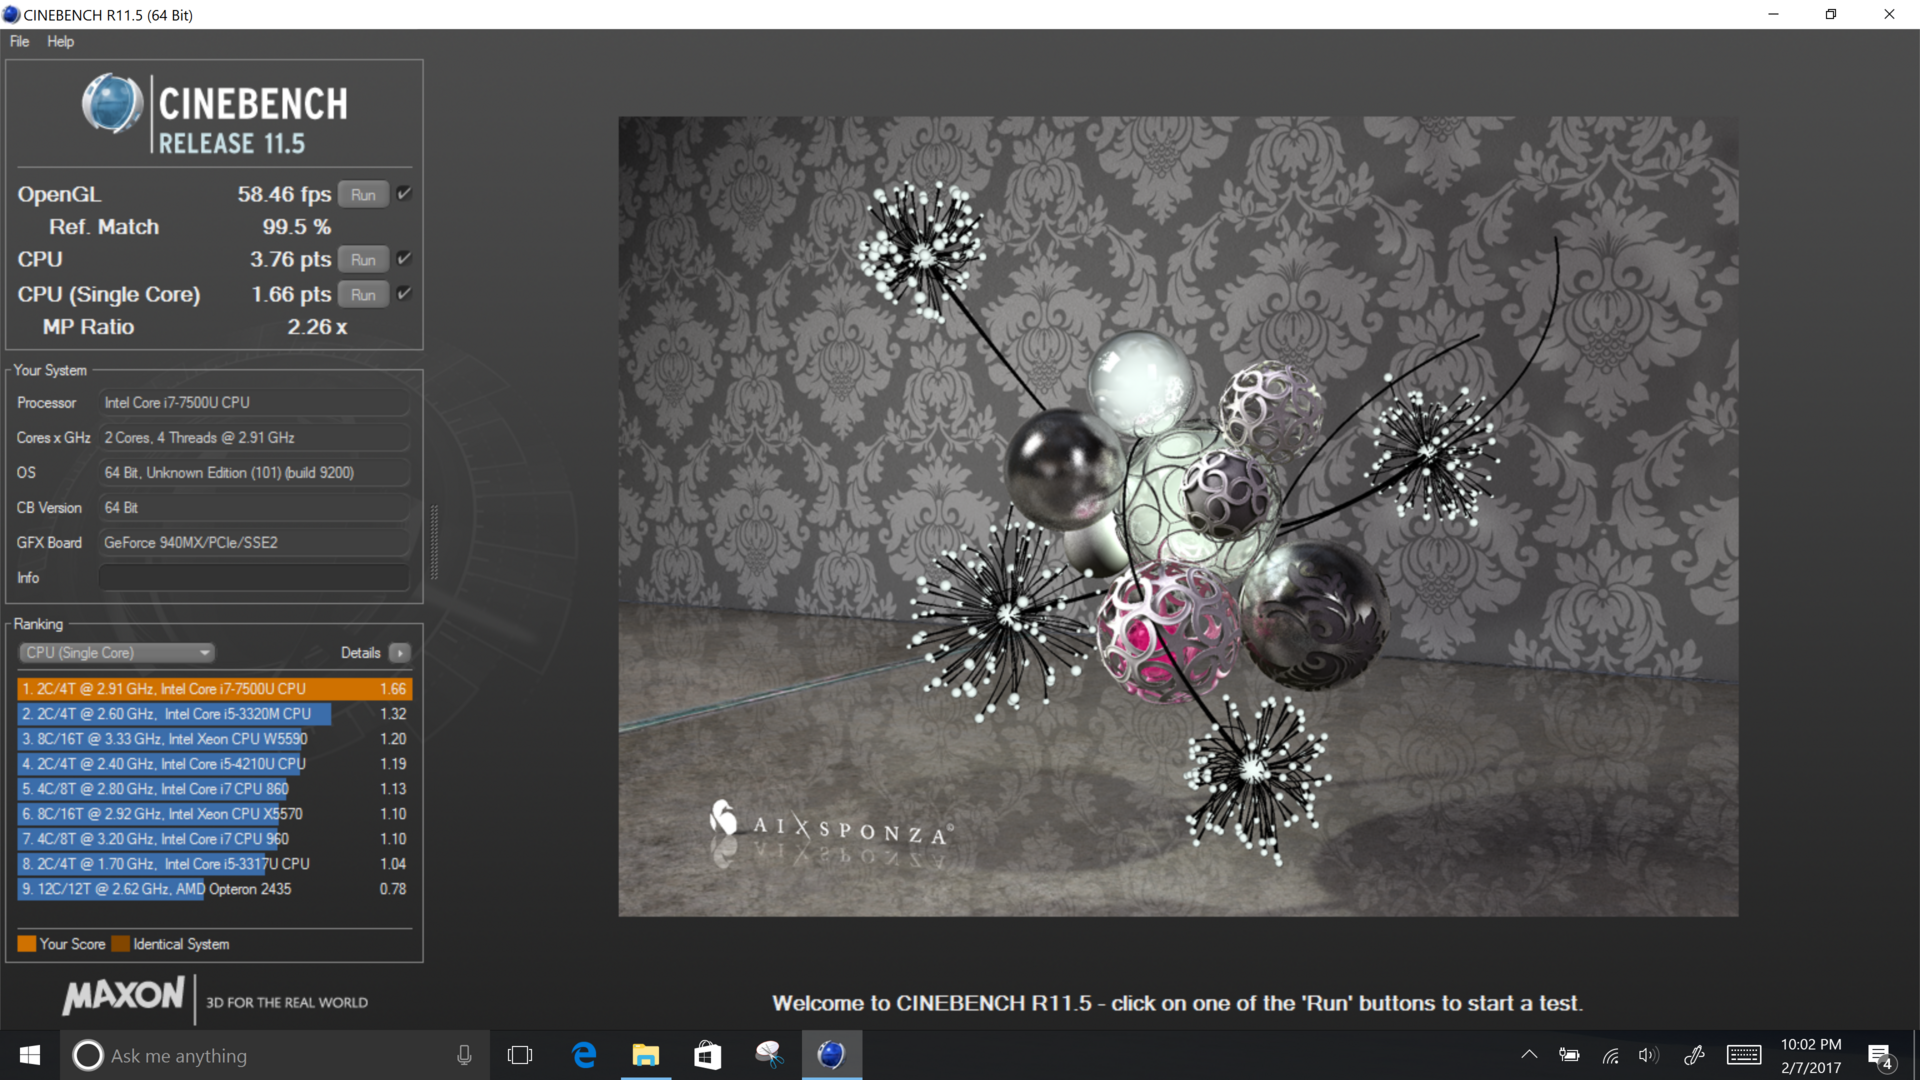
Task: Run the OpenGL benchmark
Action: pyautogui.click(x=363, y=195)
